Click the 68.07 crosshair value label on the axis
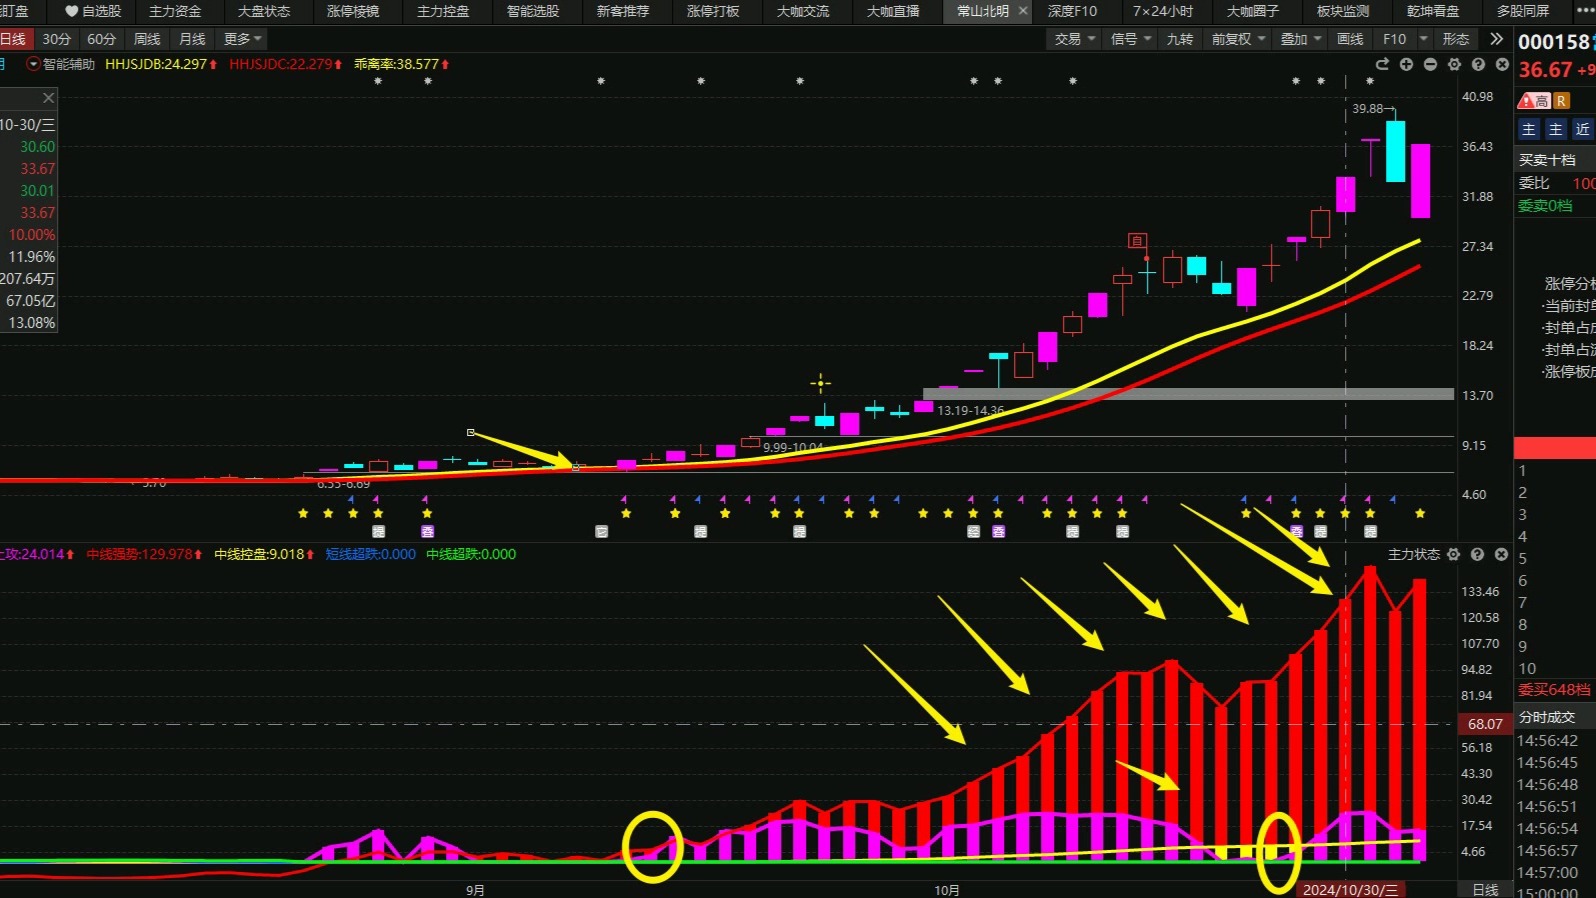Viewport: 1596px width, 898px height. tap(1485, 723)
